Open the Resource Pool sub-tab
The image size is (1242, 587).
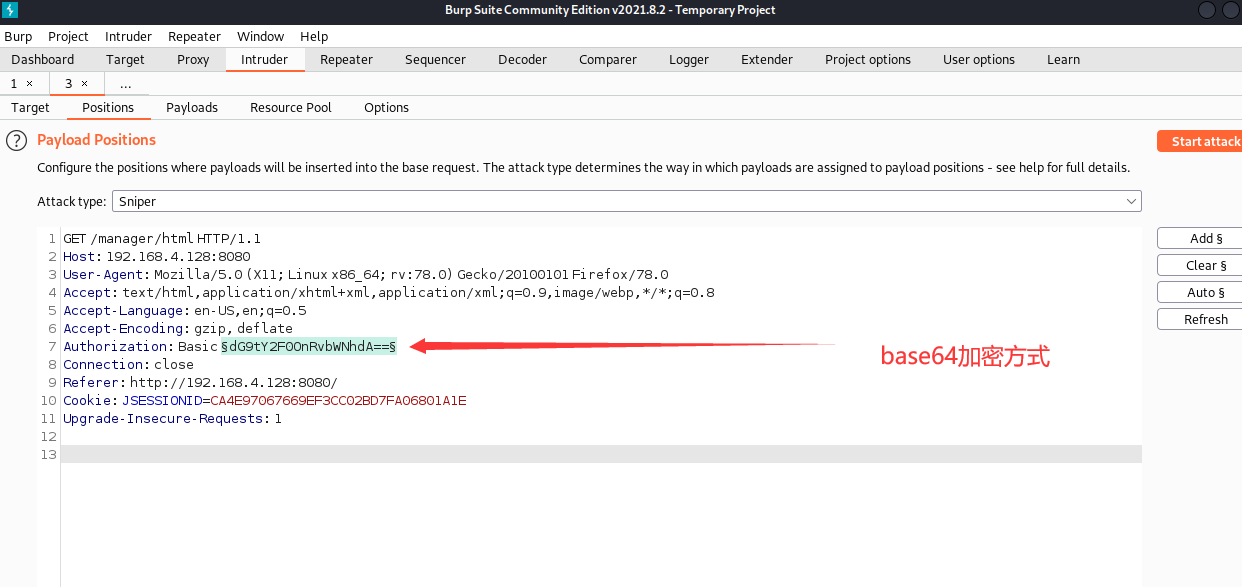[291, 107]
